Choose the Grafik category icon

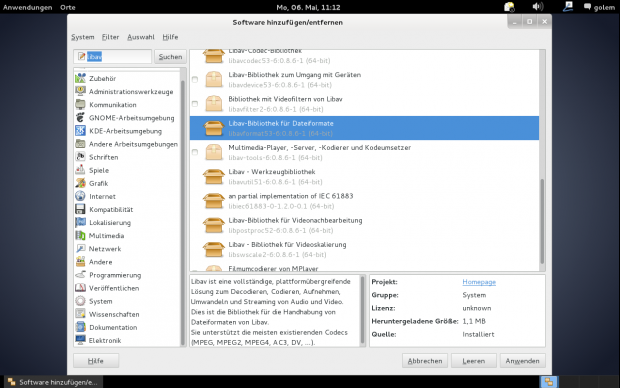point(80,183)
